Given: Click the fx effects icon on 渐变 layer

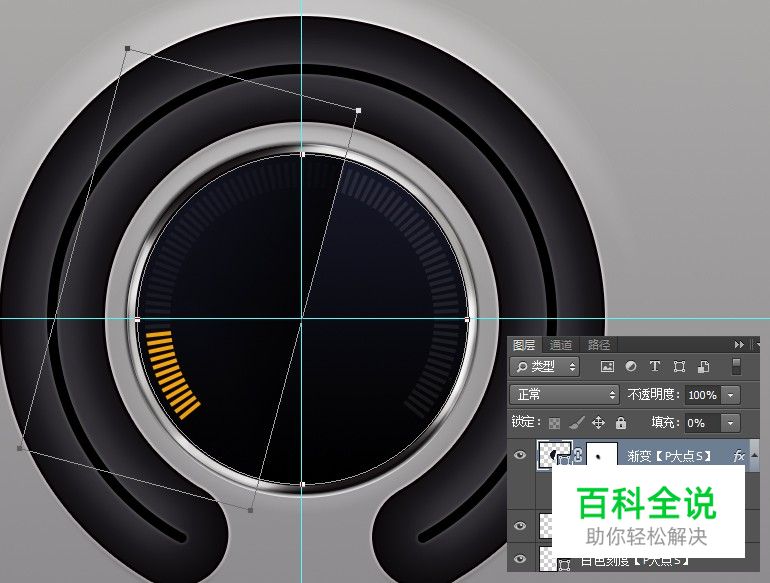Looking at the screenshot, I should coord(739,456).
